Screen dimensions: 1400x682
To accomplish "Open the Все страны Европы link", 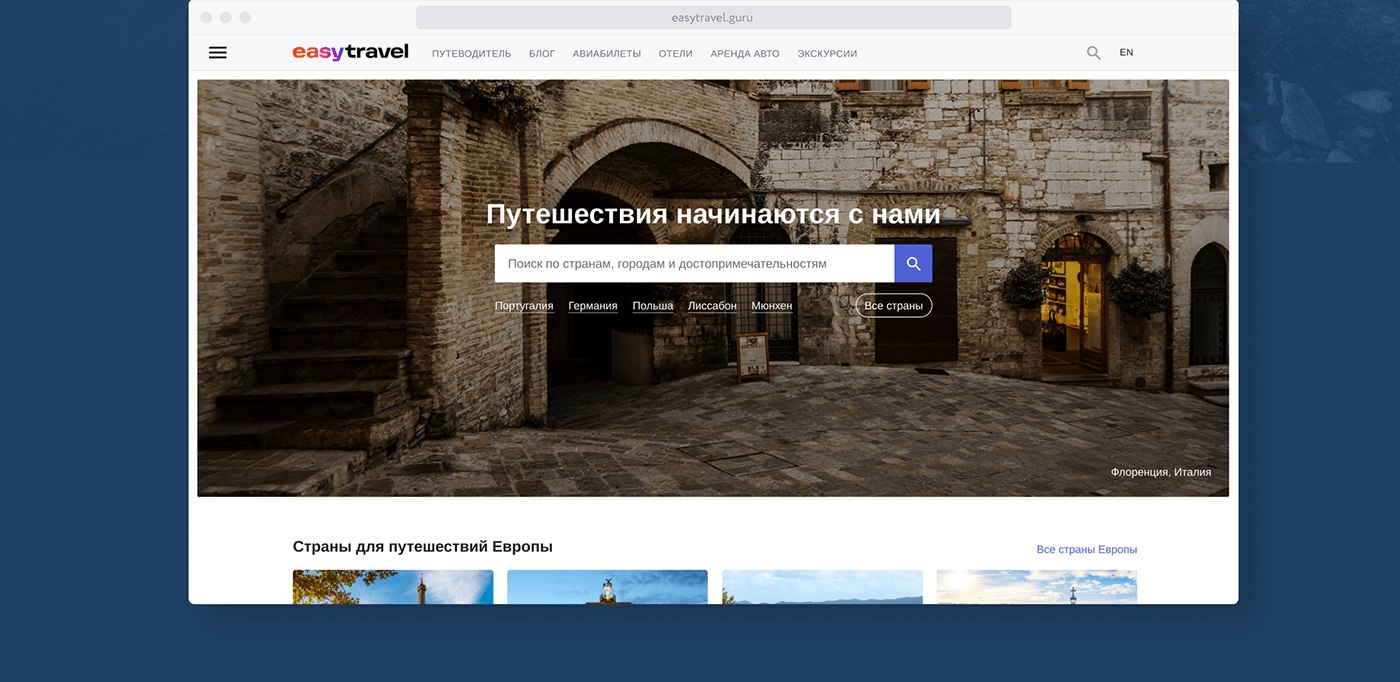I will pyautogui.click(x=1087, y=550).
